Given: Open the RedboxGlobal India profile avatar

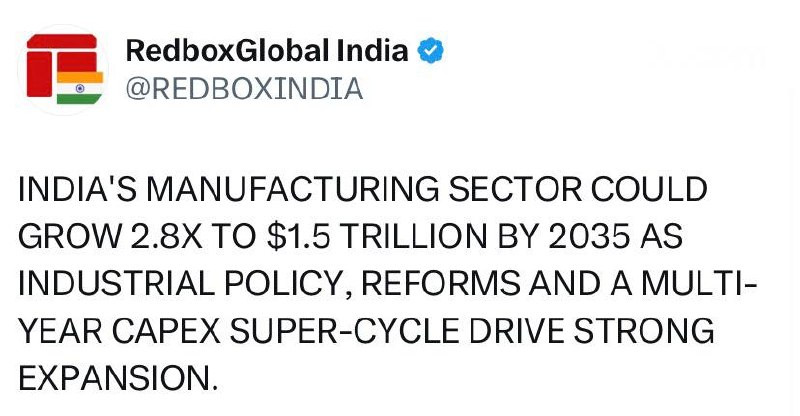Looking at the screenshot, I should coord(64,69).
